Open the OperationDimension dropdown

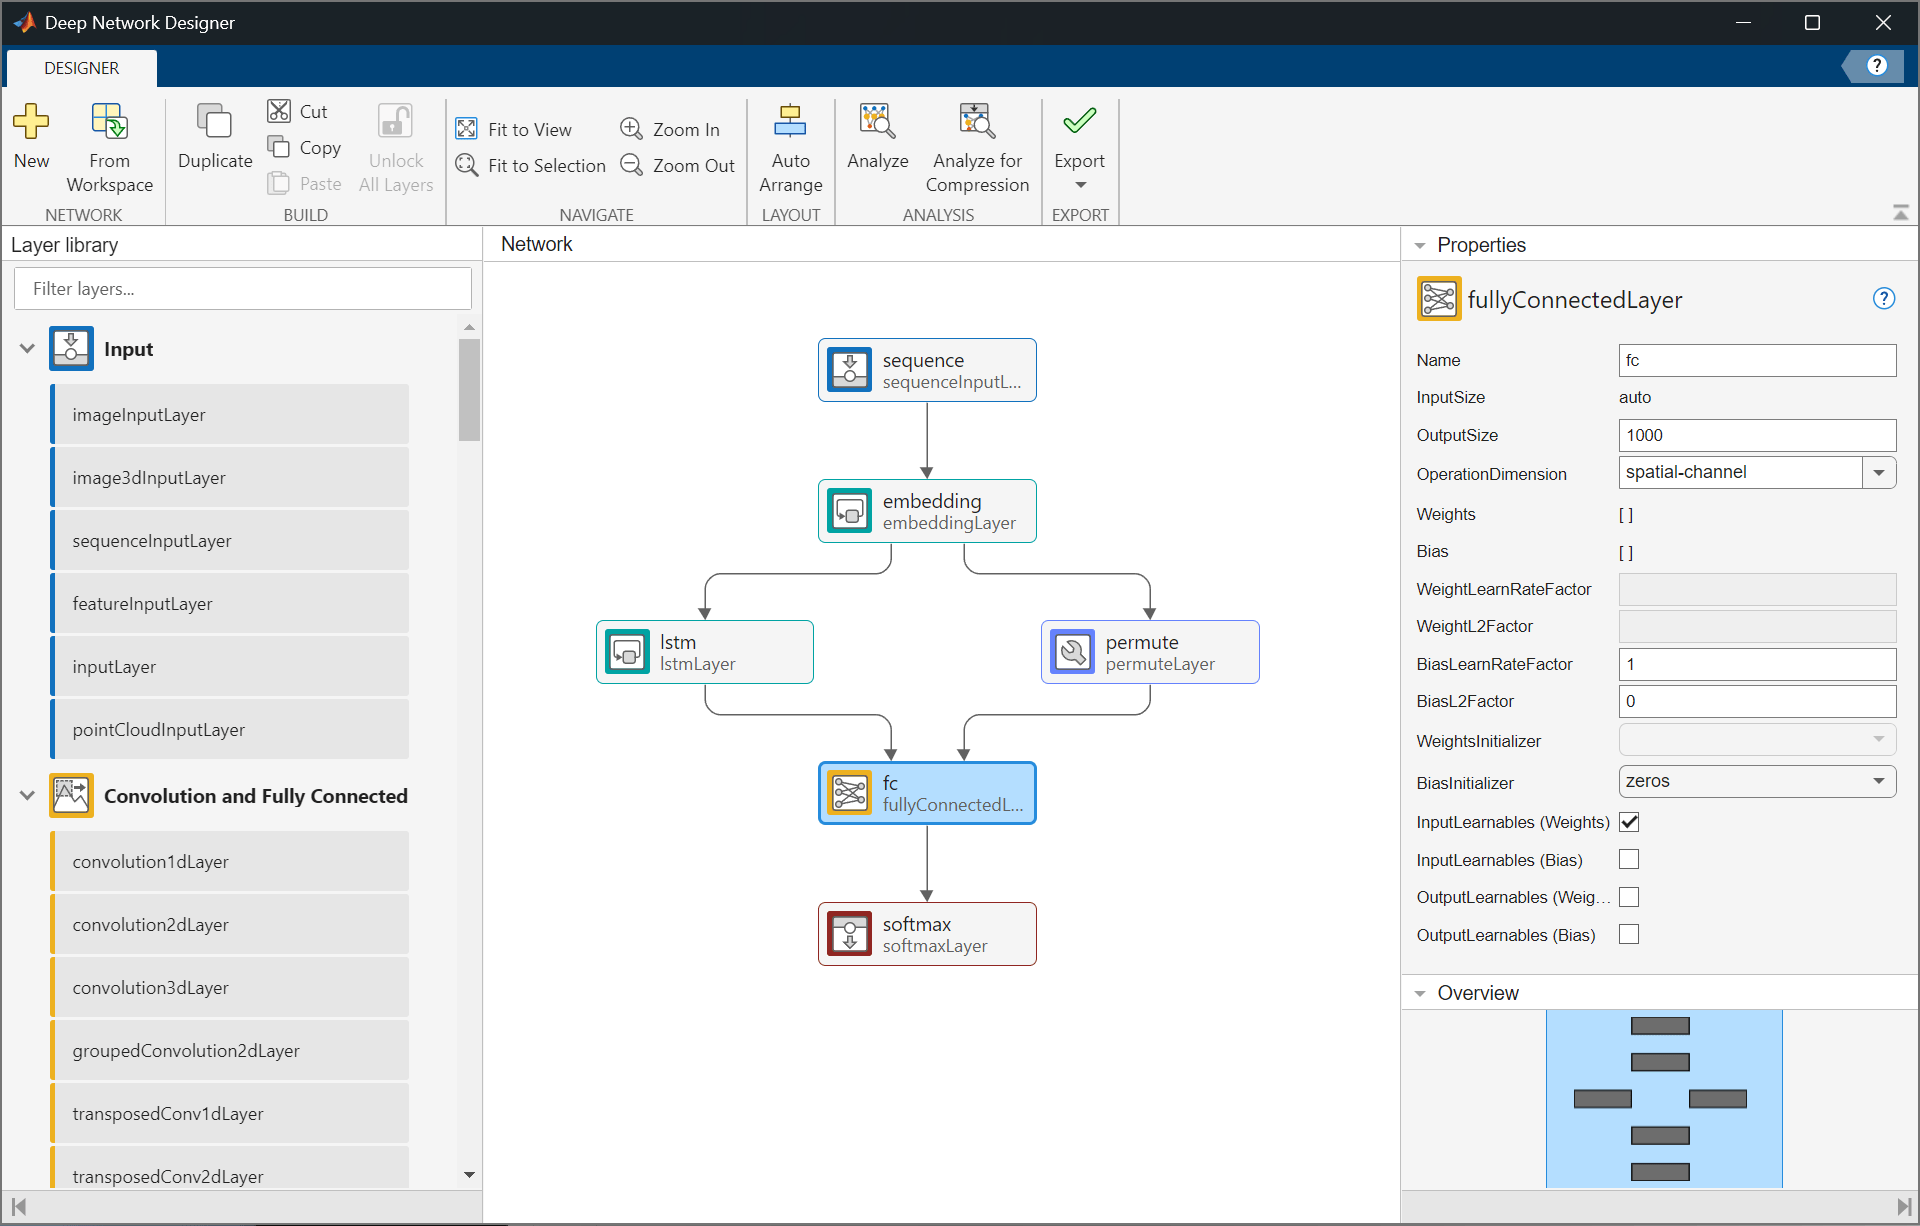tap(1880, 472)
